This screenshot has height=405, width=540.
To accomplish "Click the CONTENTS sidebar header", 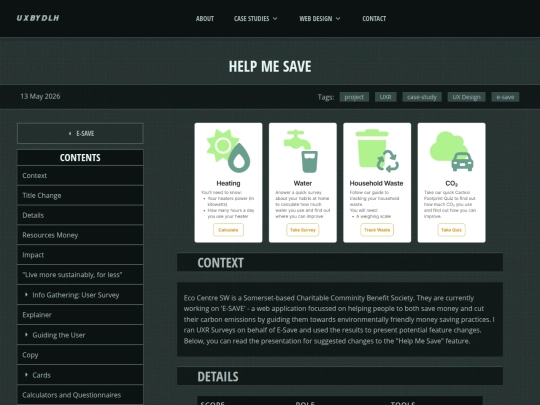I will point(80,157).
